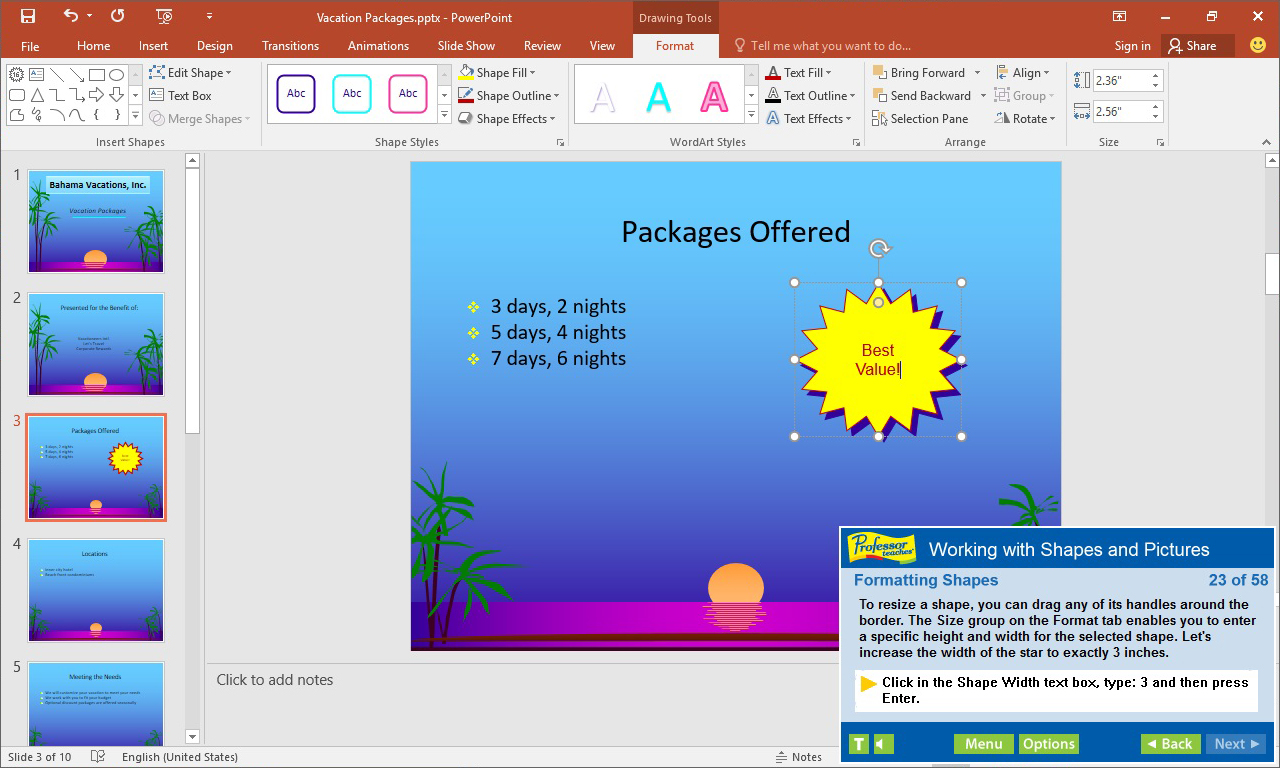Open the Rotate dropdown in Arrange group

(1026, 118)
